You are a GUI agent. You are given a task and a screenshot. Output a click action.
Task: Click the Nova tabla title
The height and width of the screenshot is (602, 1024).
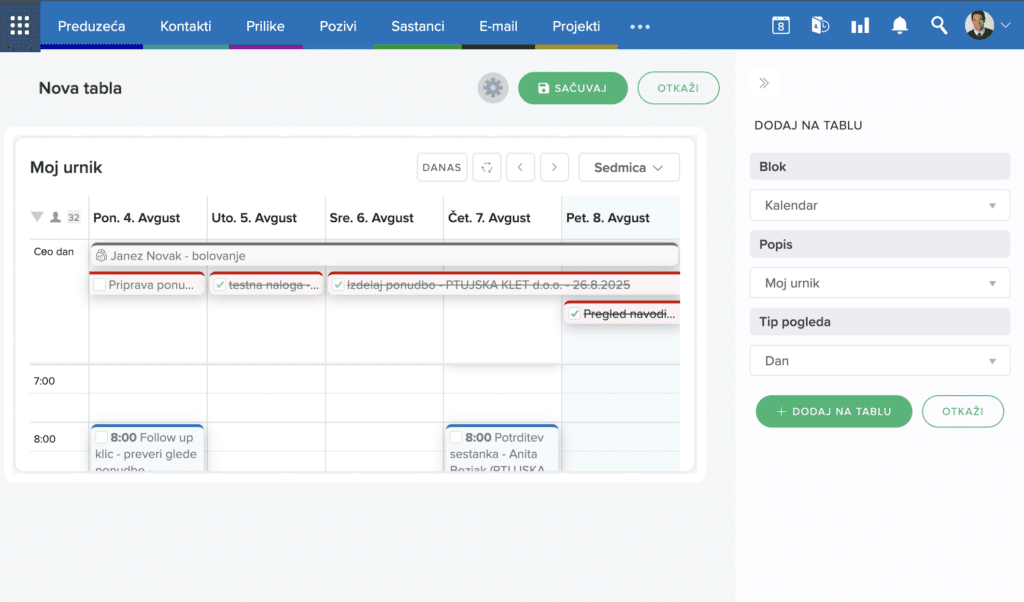[80, 88]
